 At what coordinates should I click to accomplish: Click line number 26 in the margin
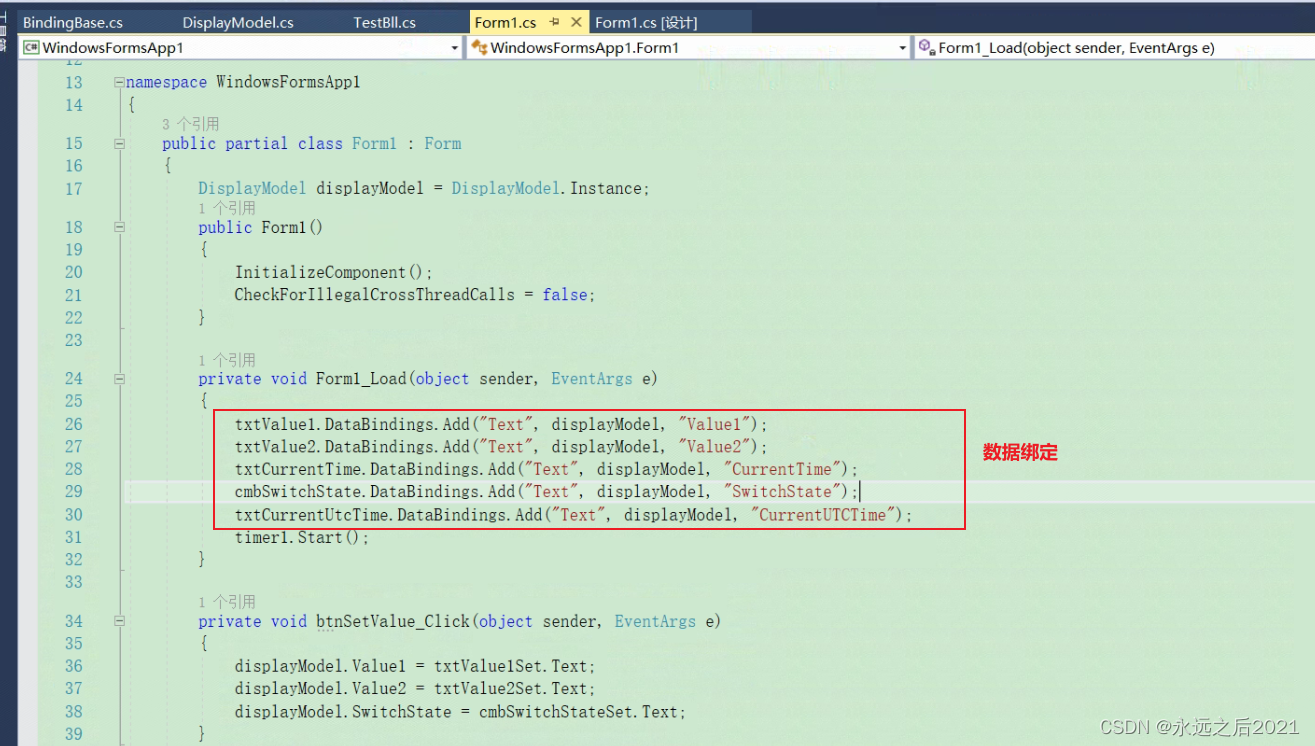[x=74, y=423]
